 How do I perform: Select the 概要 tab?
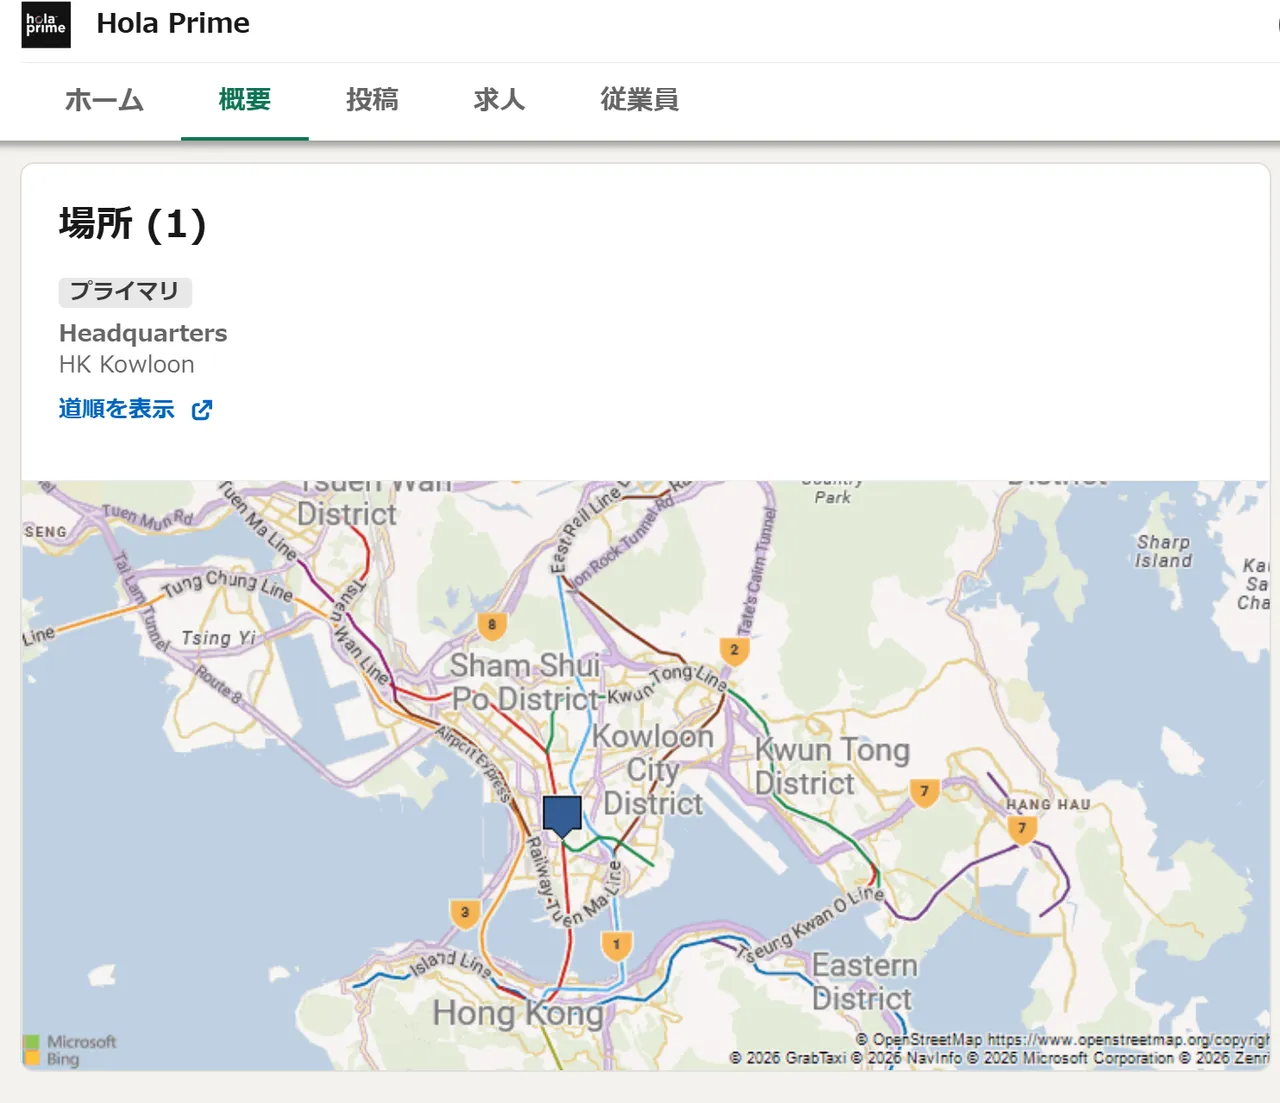point(245,100)
